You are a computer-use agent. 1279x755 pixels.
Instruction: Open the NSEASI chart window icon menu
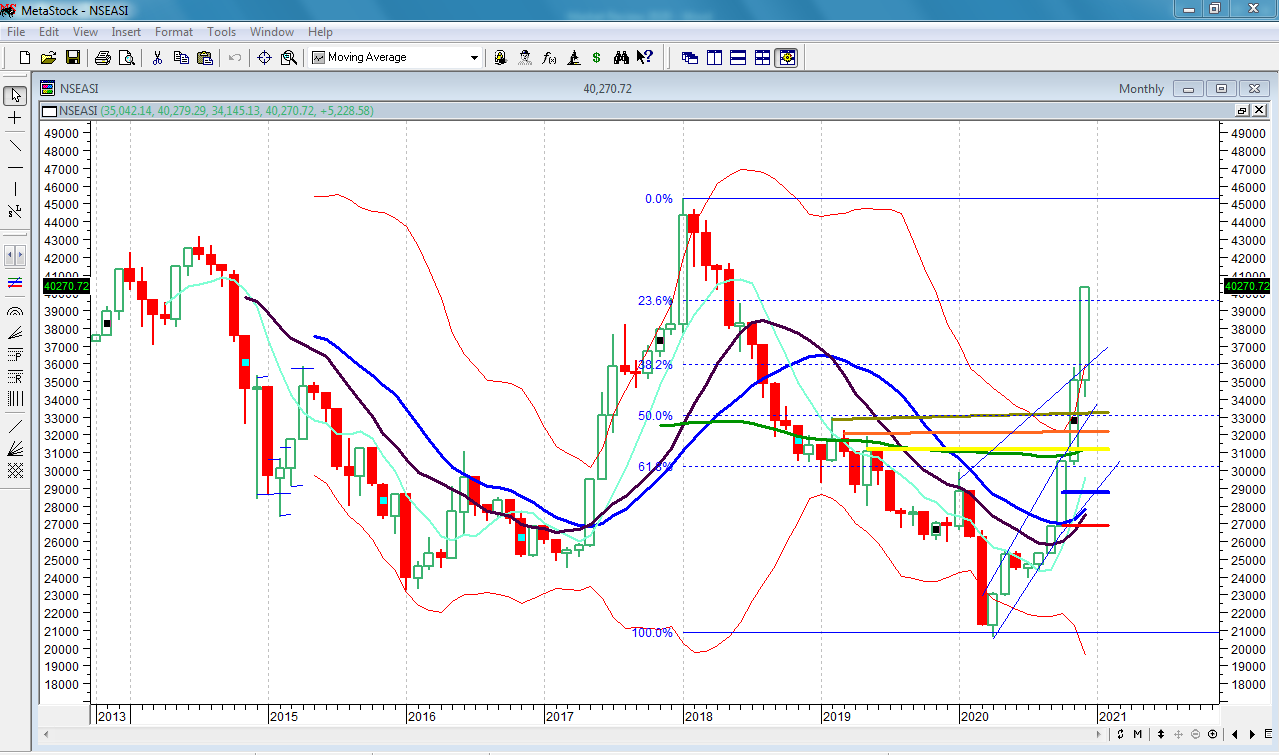click(x=47, y=89)
